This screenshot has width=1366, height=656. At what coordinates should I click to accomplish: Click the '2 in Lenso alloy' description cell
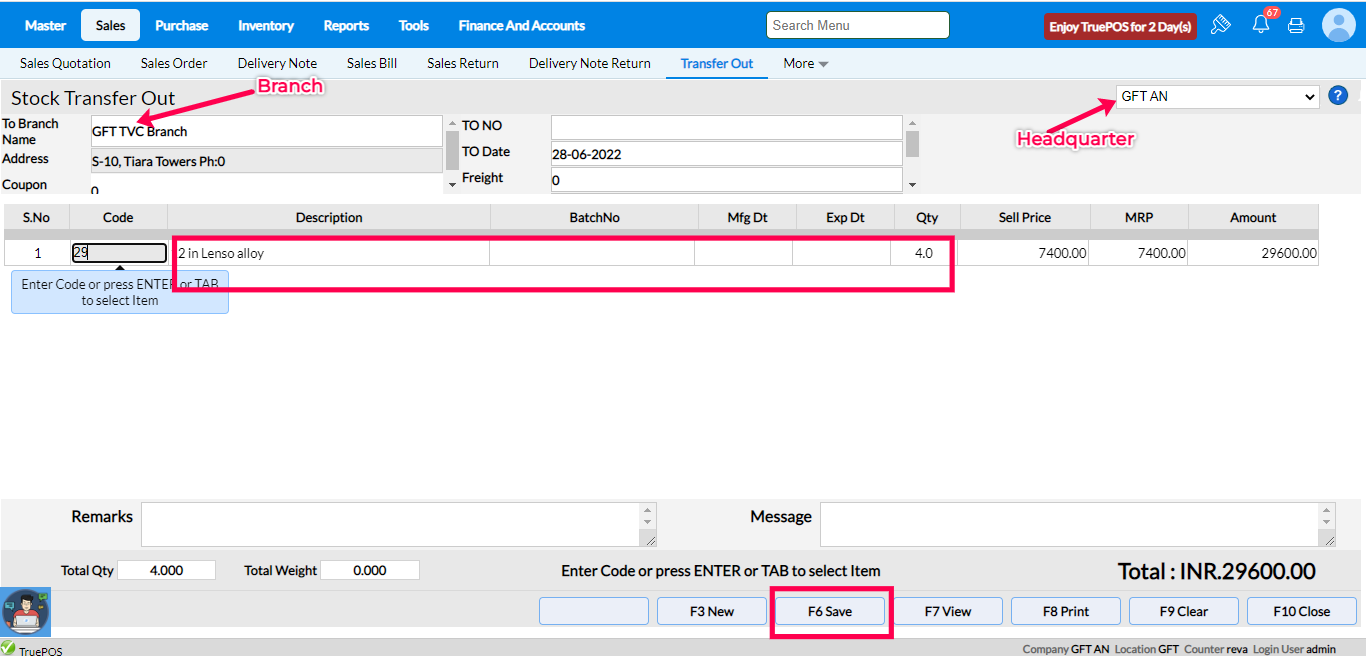[x=329, y=253]
